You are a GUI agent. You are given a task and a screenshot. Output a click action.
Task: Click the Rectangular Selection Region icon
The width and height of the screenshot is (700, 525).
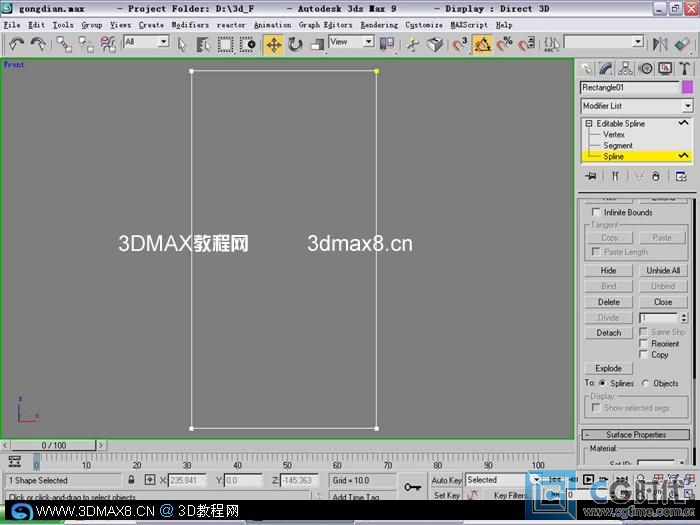point(225,45)
